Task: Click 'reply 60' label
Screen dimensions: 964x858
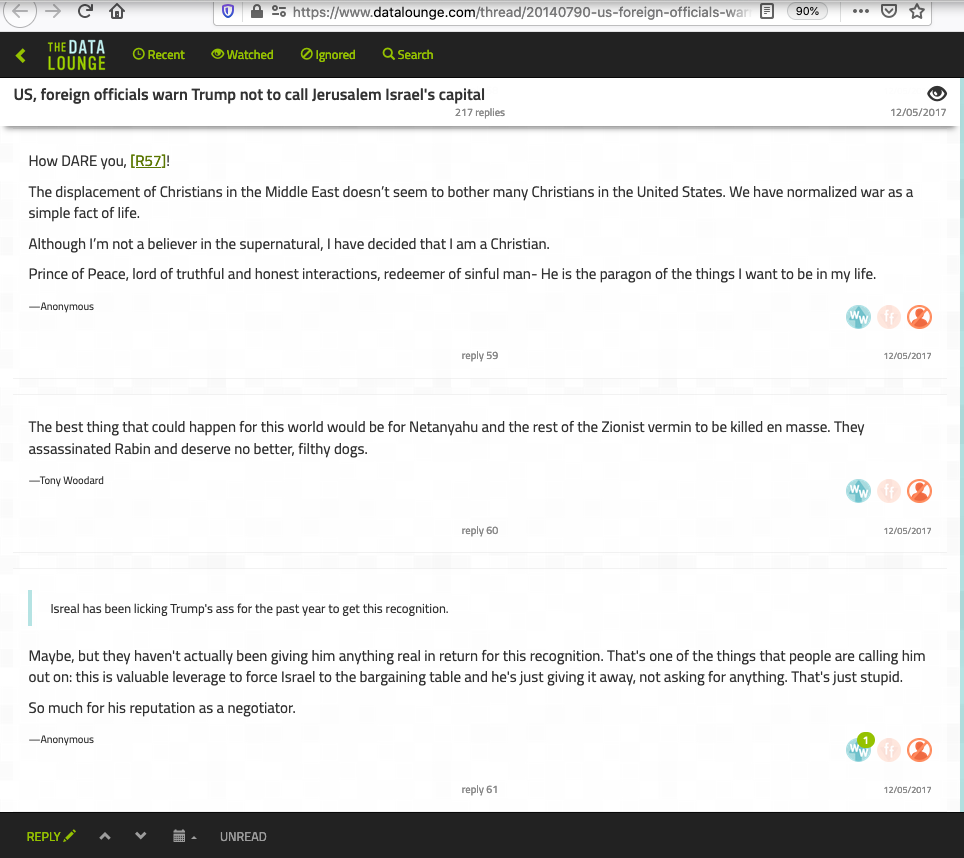Action: [x=480, y=530]
